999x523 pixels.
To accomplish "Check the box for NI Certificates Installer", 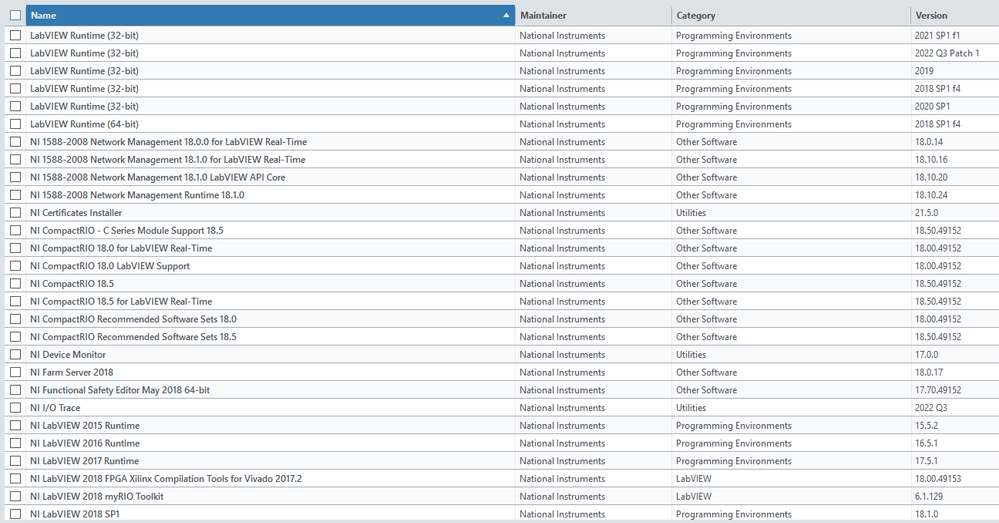I will point(15,213).
